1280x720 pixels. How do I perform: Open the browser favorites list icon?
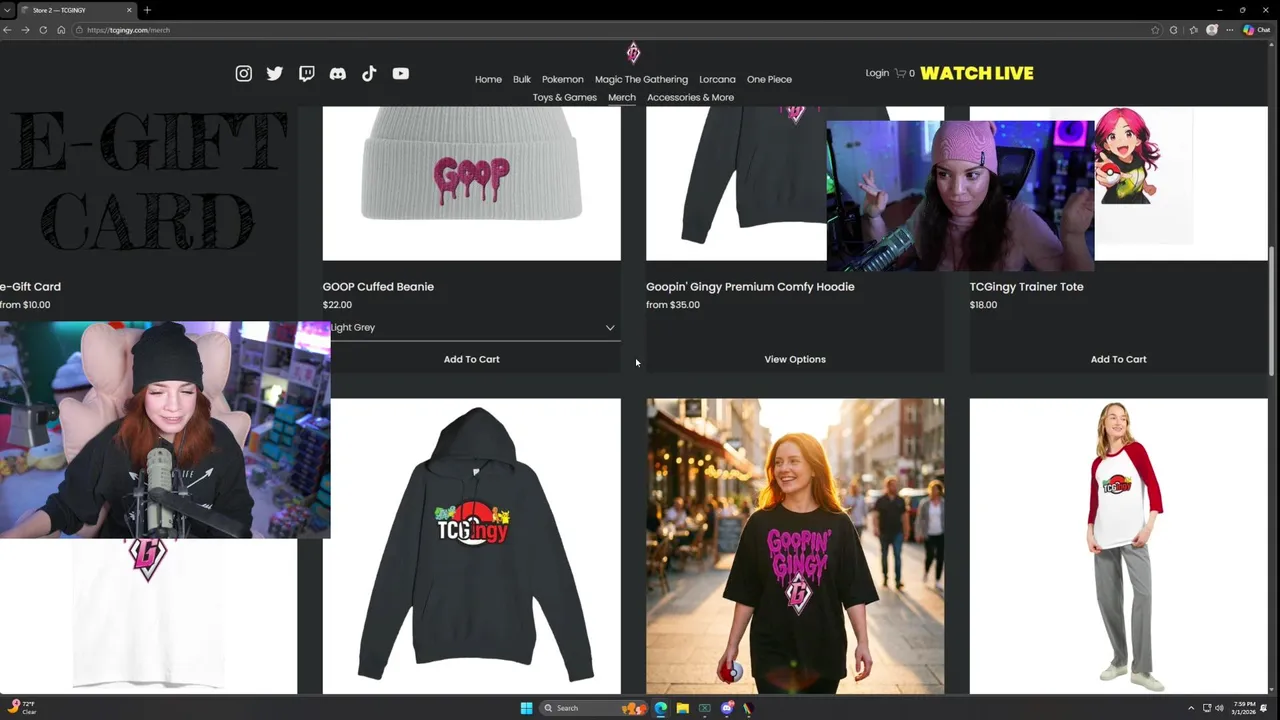[1193, 30]
